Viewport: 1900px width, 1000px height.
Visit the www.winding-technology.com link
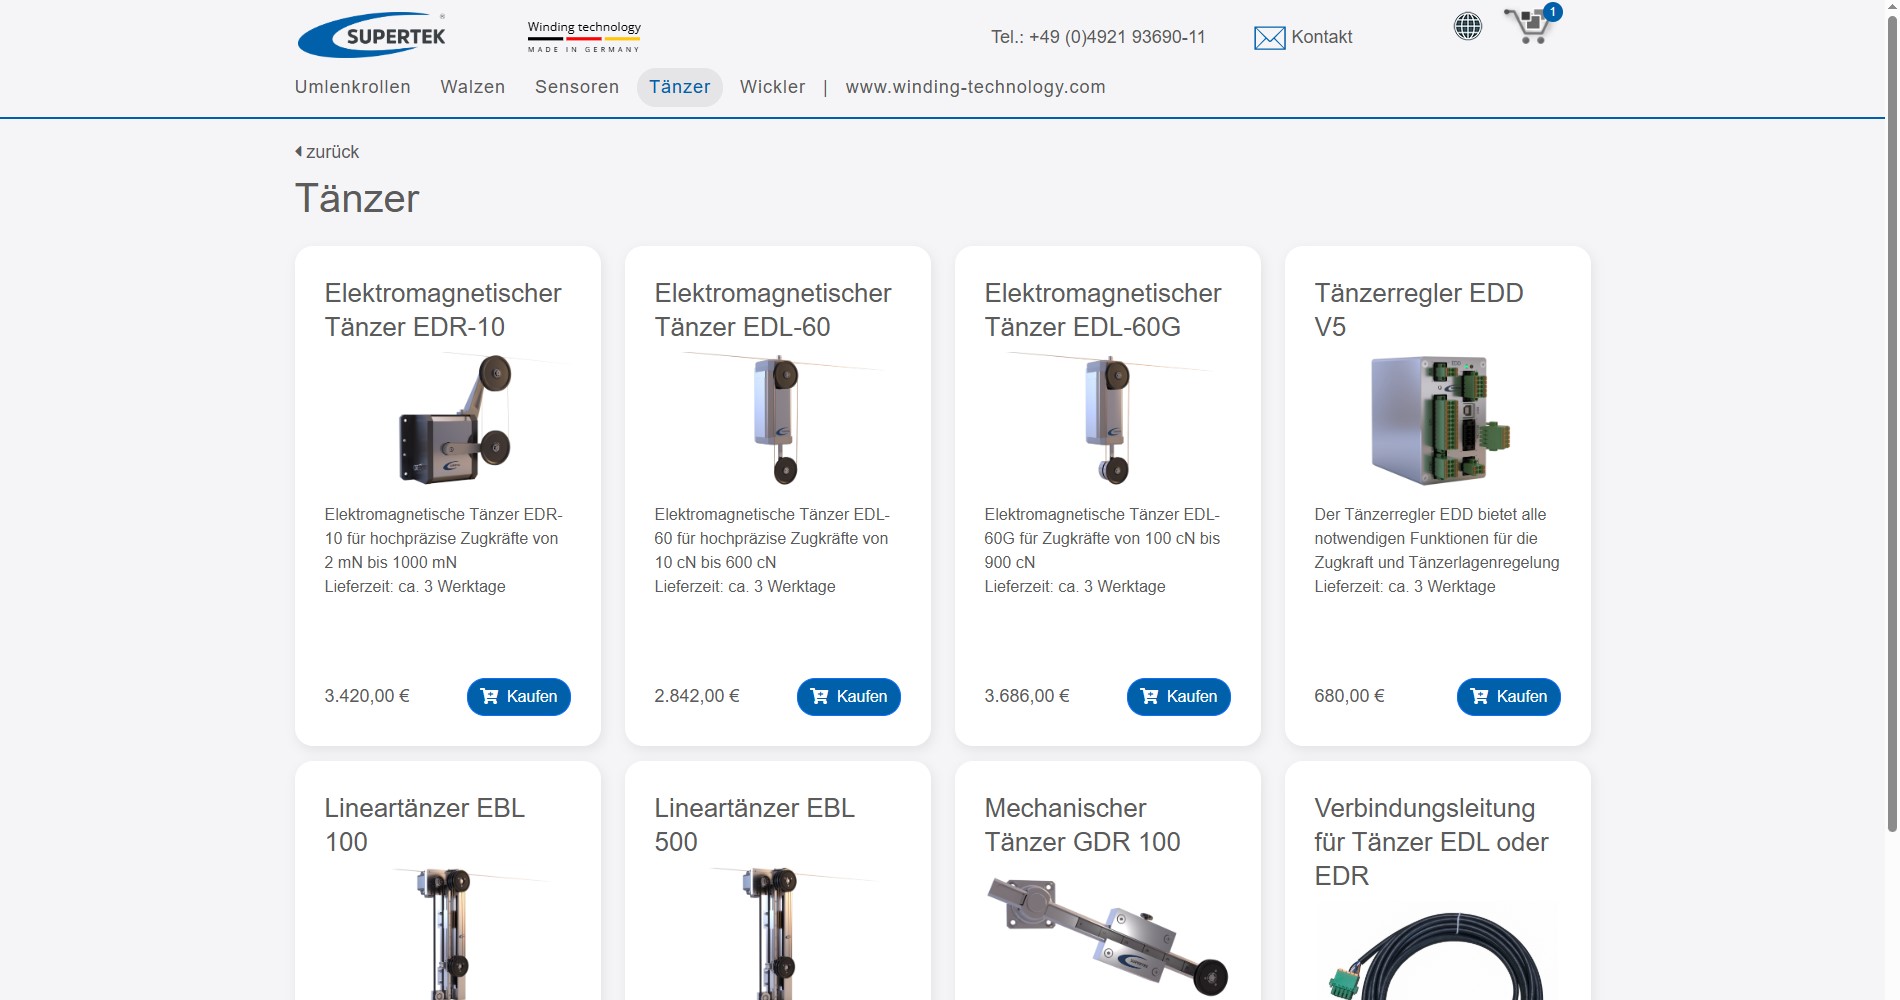pyautogui.click(x=975, y=87)
